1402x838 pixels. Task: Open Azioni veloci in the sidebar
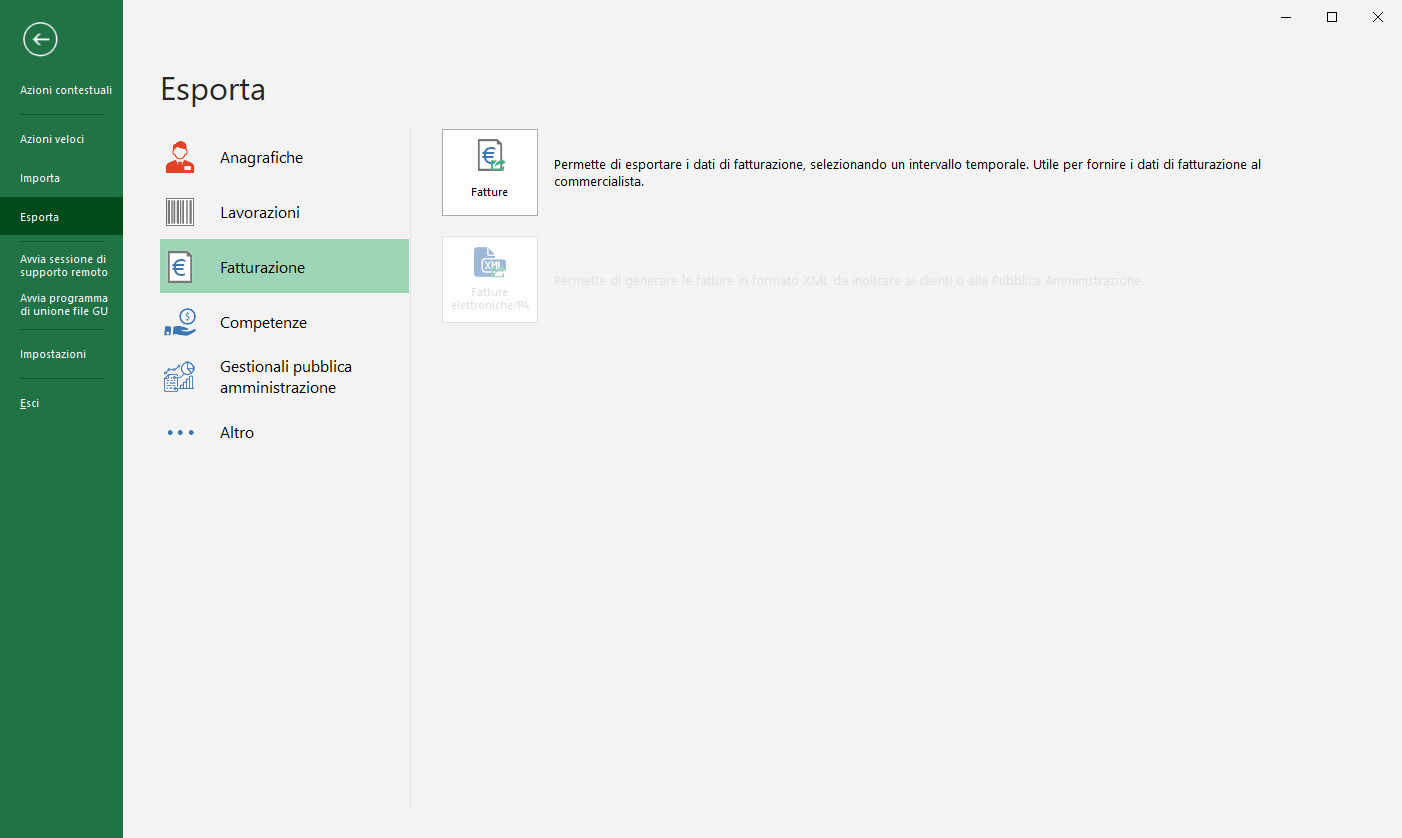pos(52,139)
